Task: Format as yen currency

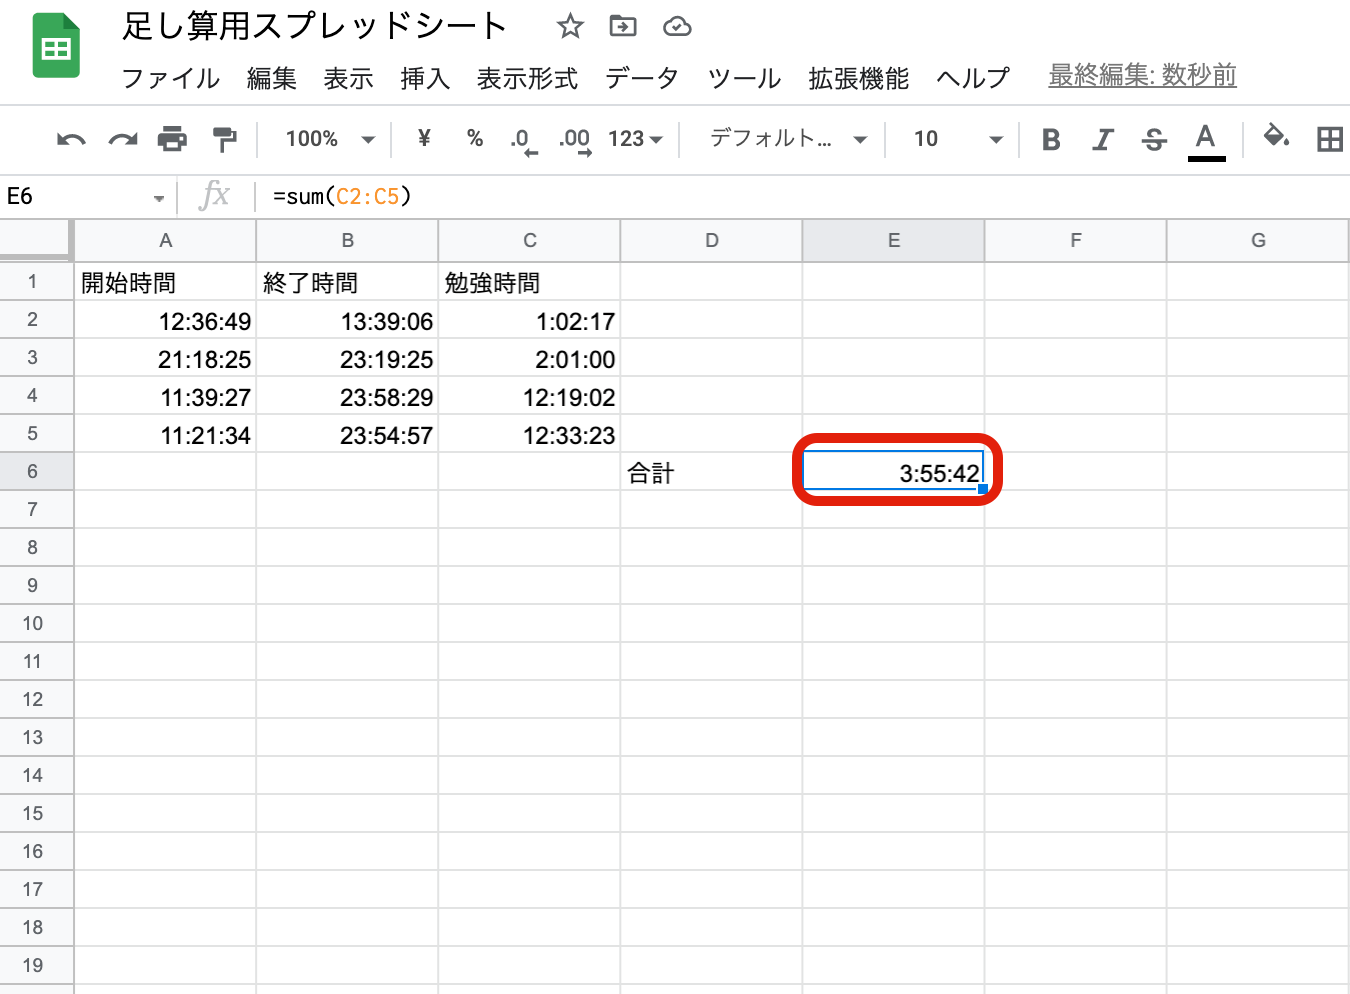Action: [x=424, y=138]
